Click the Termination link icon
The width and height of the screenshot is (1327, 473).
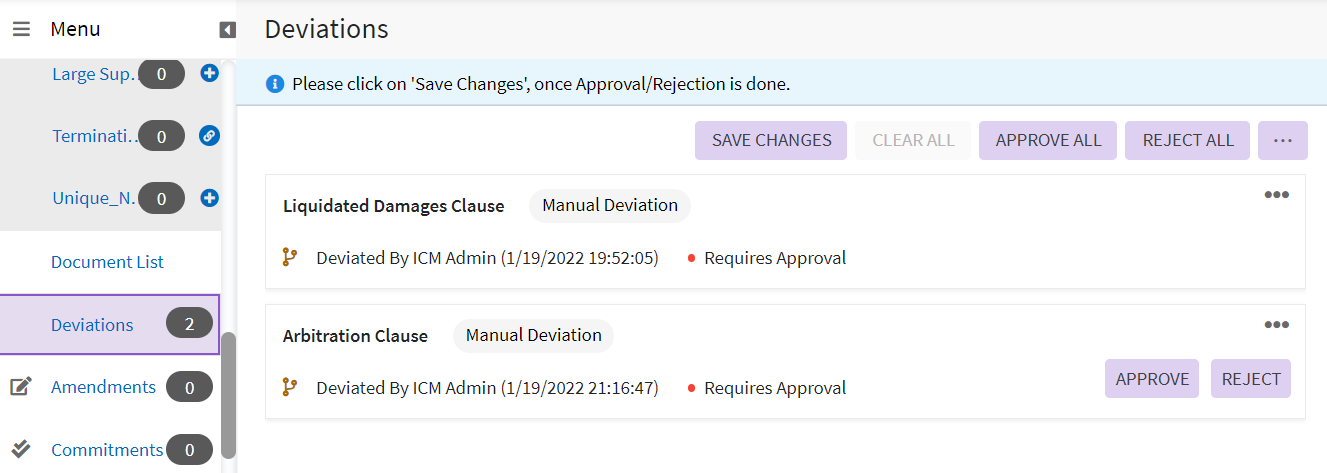tap(209, 135)
